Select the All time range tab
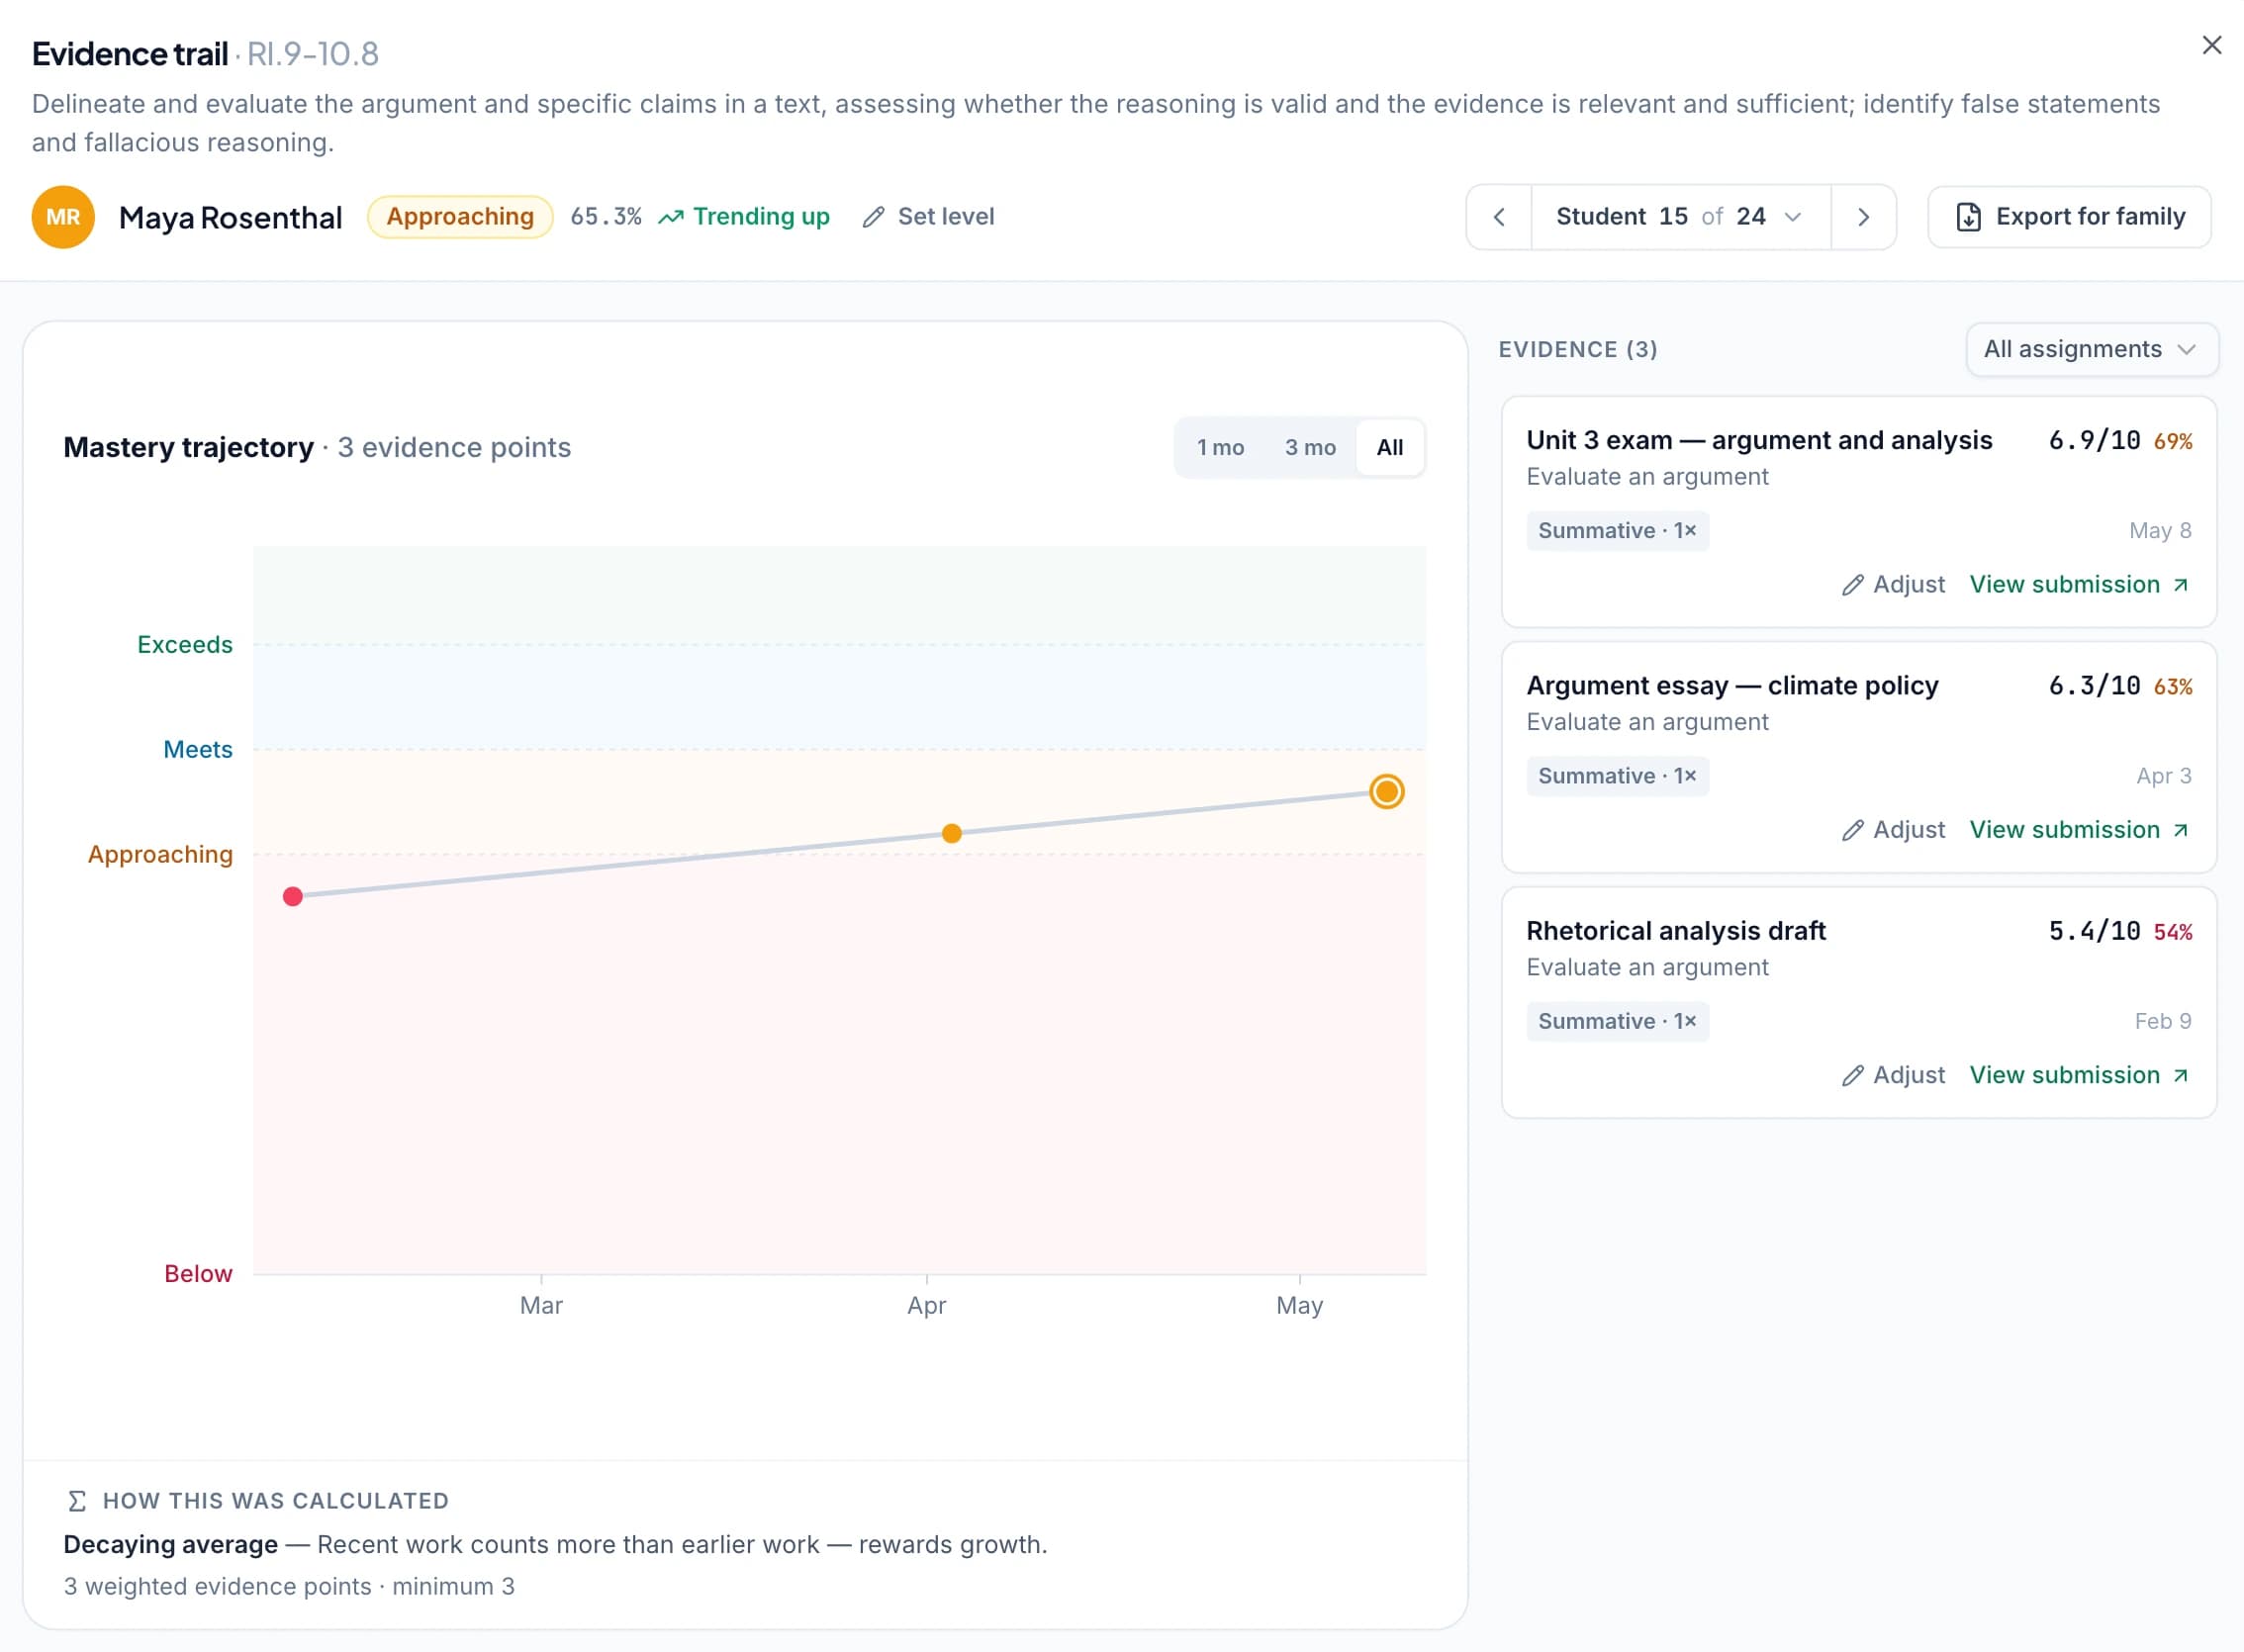The height and width of the screenshot is (1652, 2244). coord(1389,447)
